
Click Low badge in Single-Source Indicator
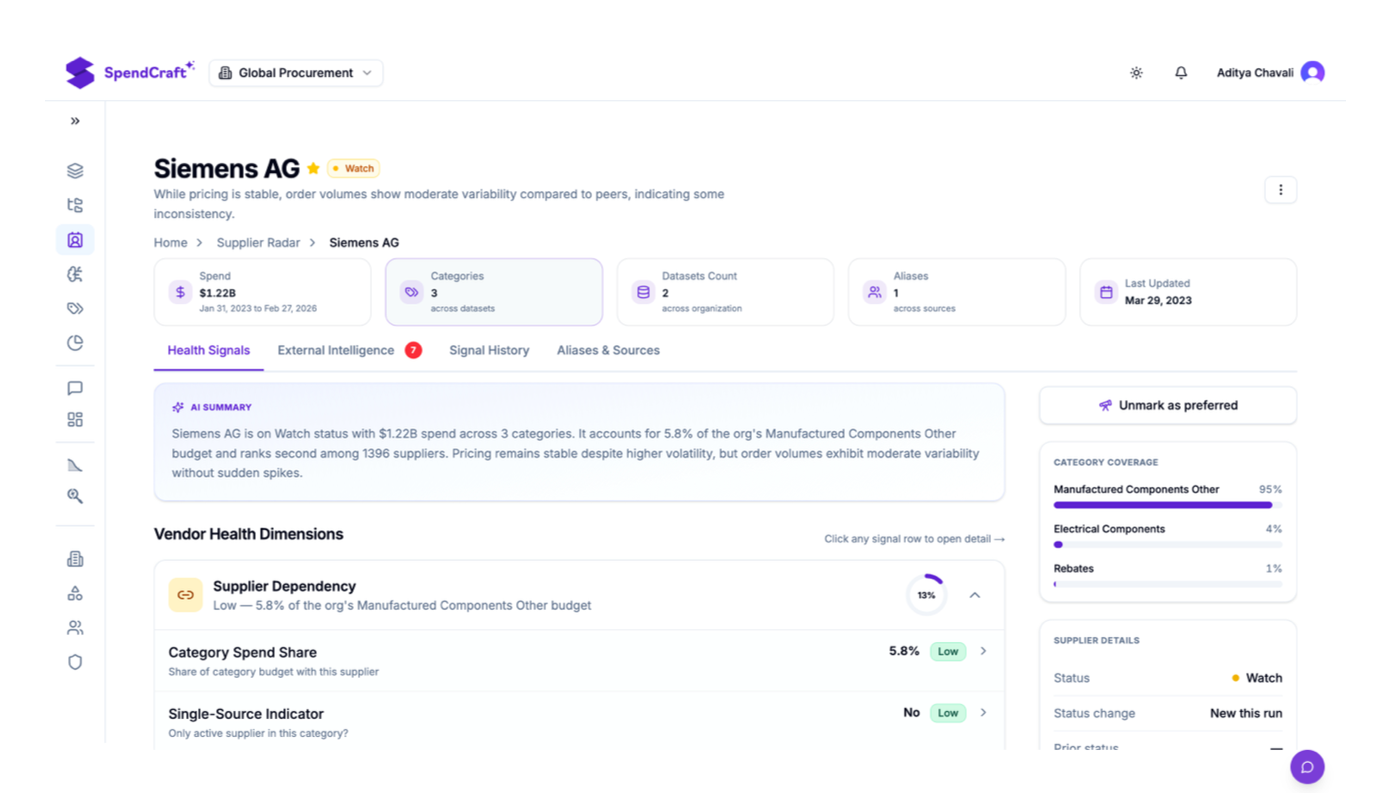(x=948, y=713)
